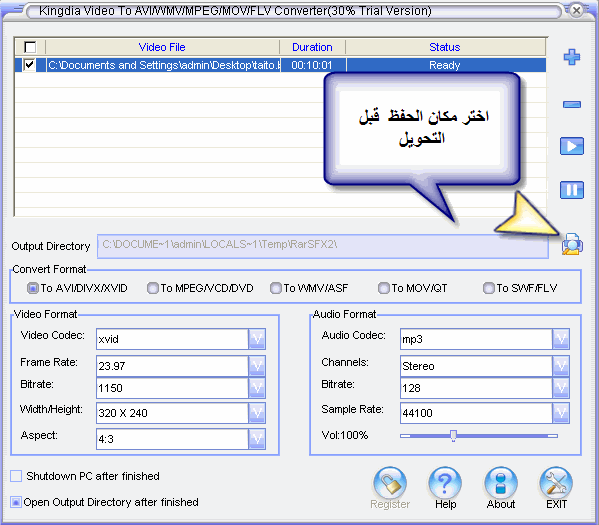Browse for output directory folder icon

tap(572, 244)
